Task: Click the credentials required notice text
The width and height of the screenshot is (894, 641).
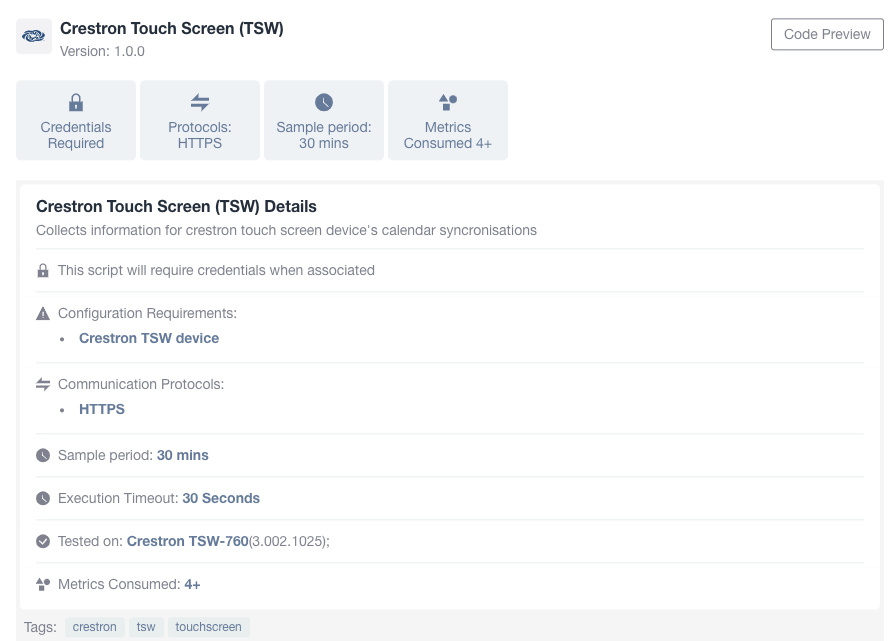Action: pos(216,270)
